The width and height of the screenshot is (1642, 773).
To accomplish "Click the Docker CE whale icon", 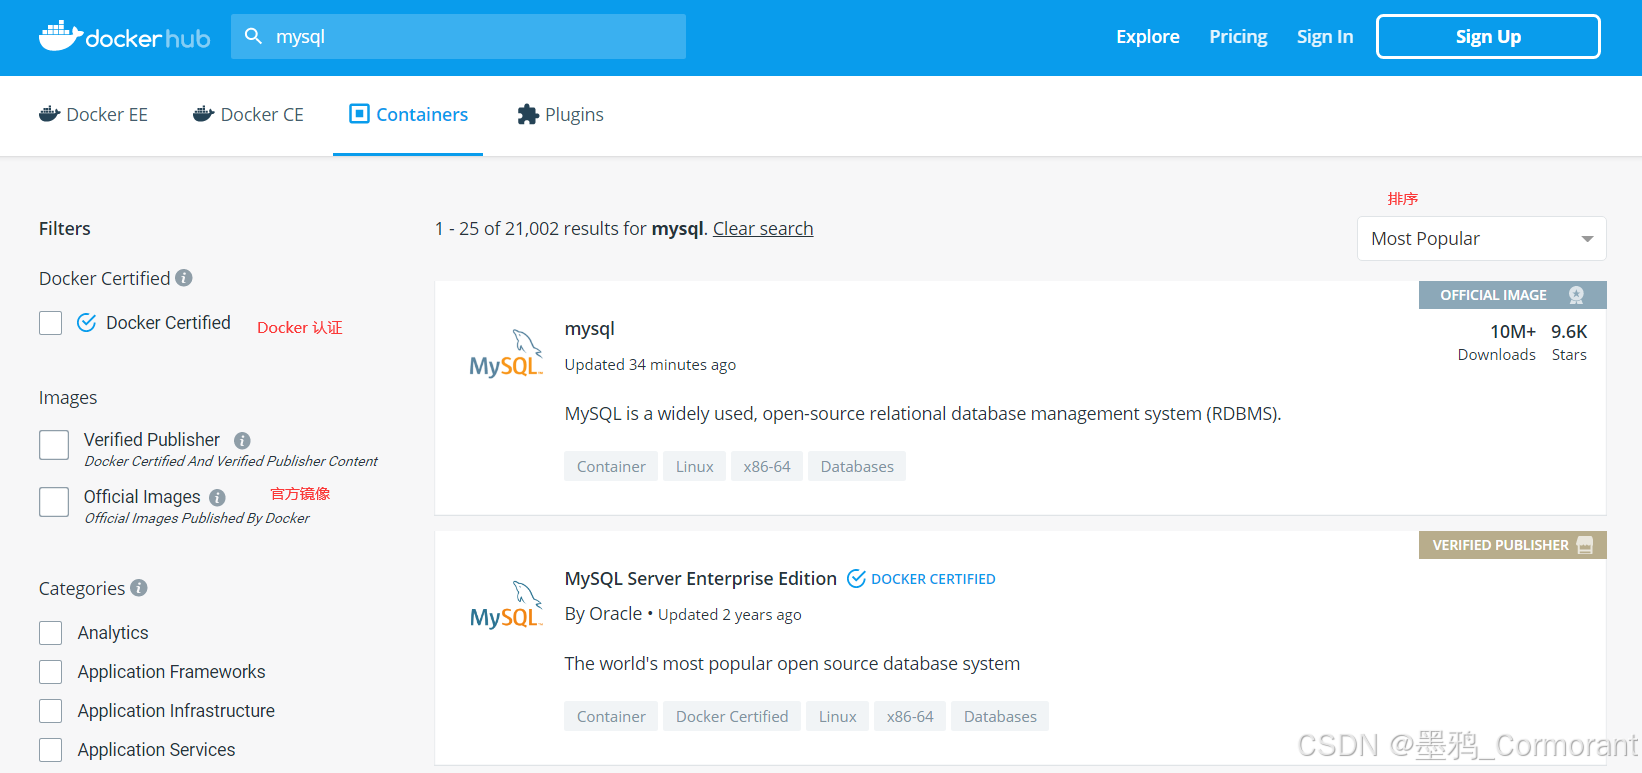I will [203, 114].
